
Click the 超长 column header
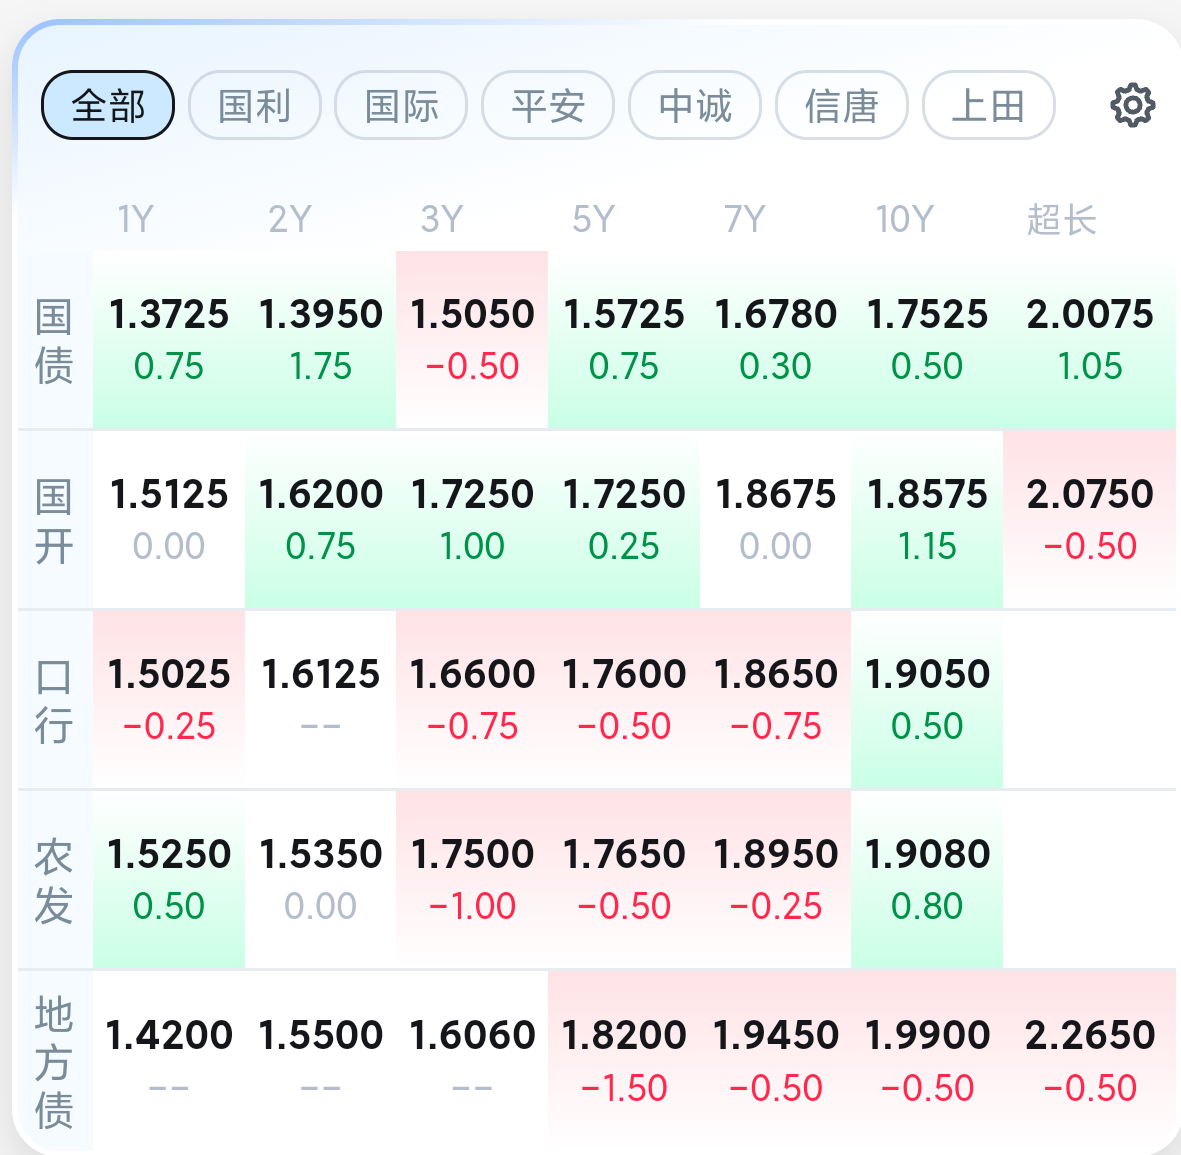[1061, 220]
